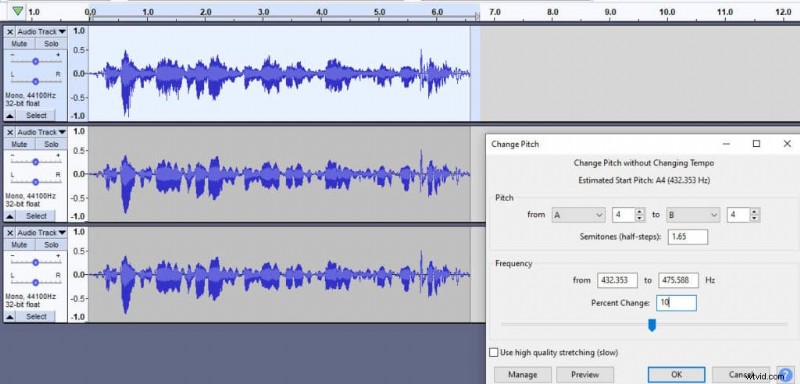
Task: Minimize the Change Pitch dialog
Action: coord(726,144)
